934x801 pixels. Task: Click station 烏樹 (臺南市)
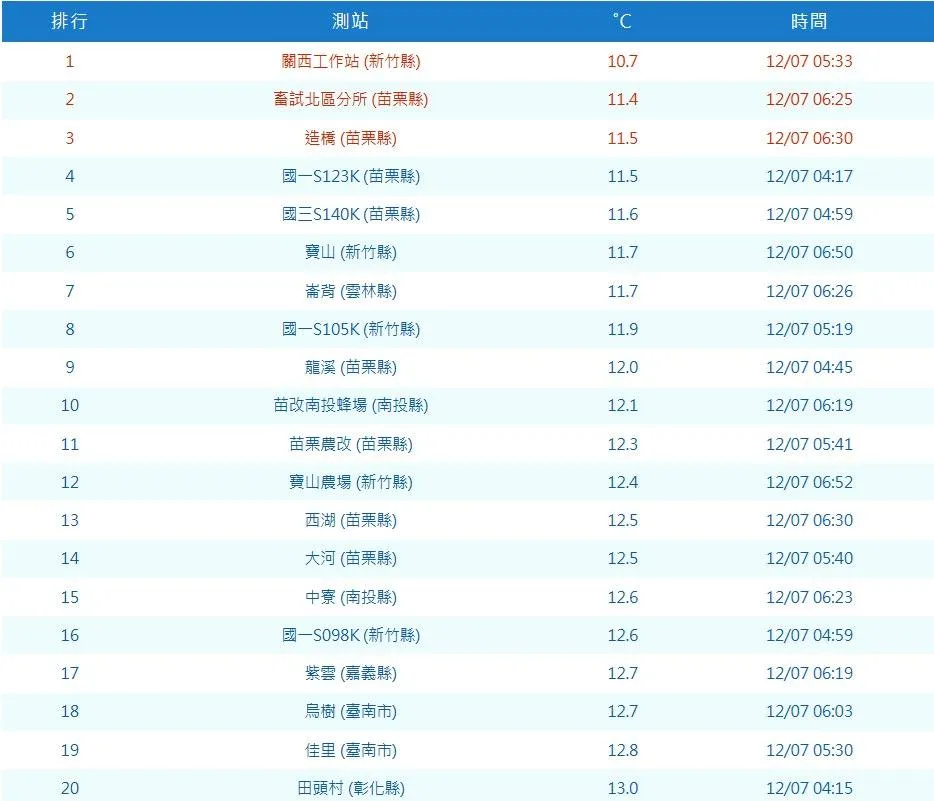pos(351,712)
